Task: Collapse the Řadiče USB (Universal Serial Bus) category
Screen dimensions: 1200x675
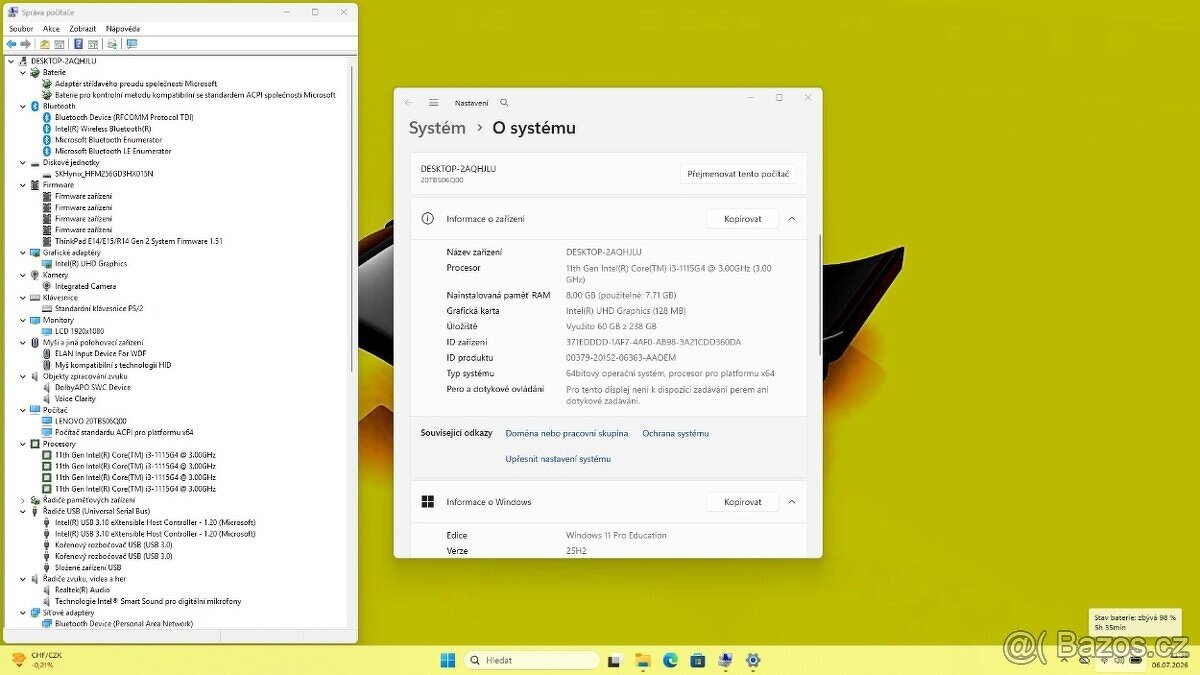Action: [23, 511]
